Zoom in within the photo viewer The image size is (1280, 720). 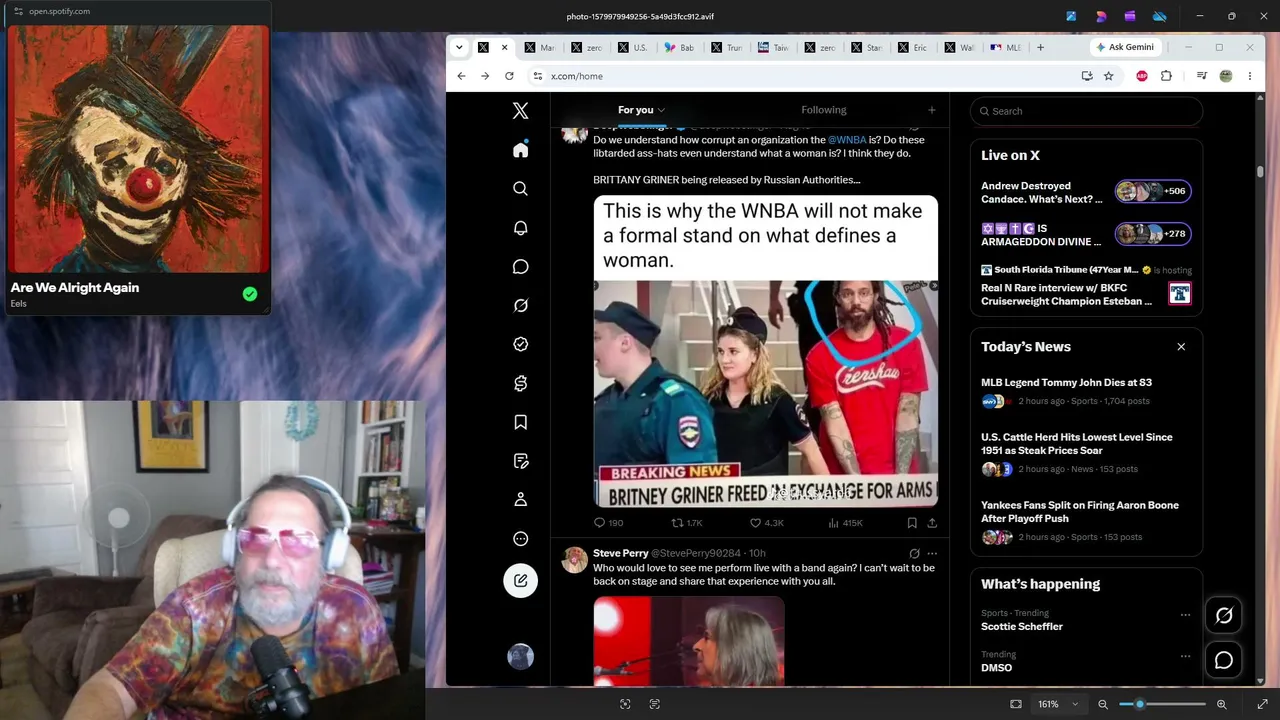pyautogui.click(x=1221, y=704)
